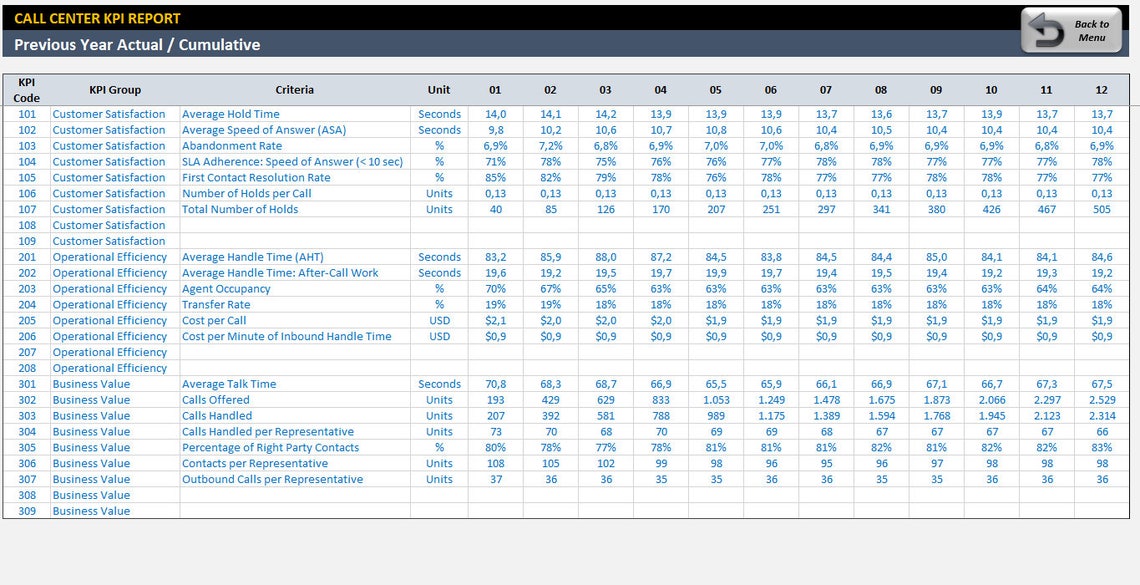Click month column header 01
1140x585 pixels.
494,88
